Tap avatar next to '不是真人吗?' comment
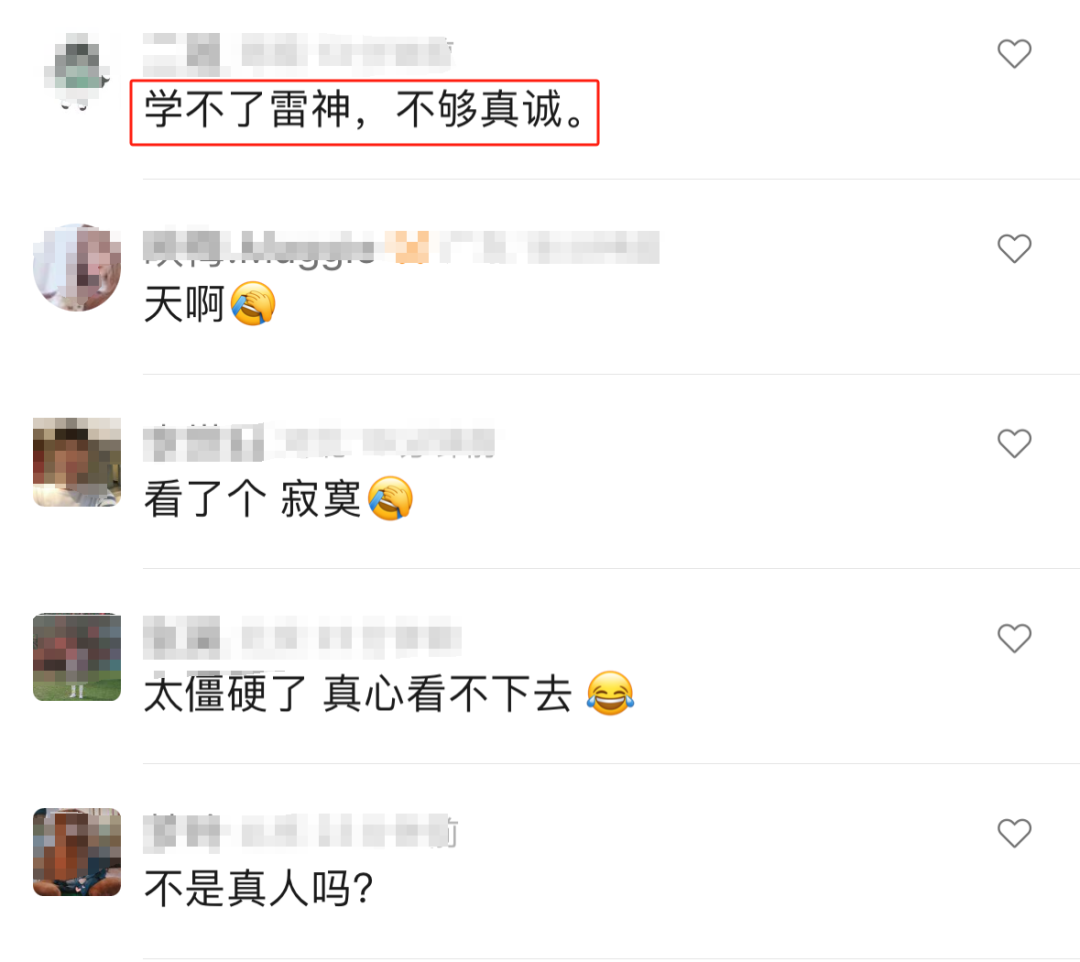The image size is (1080, 962). click(x=77, y=852)
